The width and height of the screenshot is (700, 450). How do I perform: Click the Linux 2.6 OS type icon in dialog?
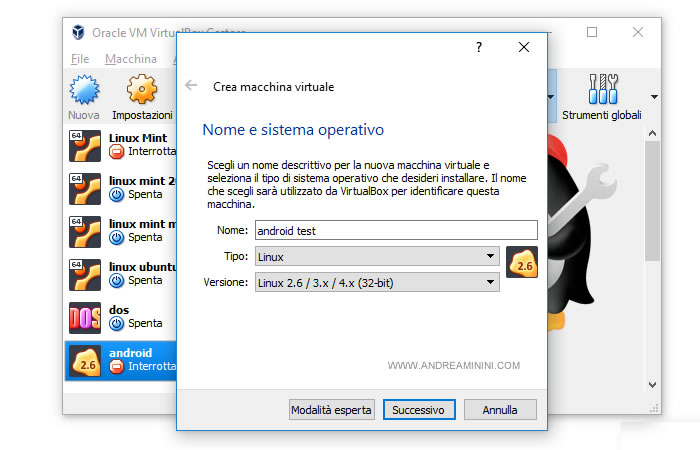tap(522, 262)
